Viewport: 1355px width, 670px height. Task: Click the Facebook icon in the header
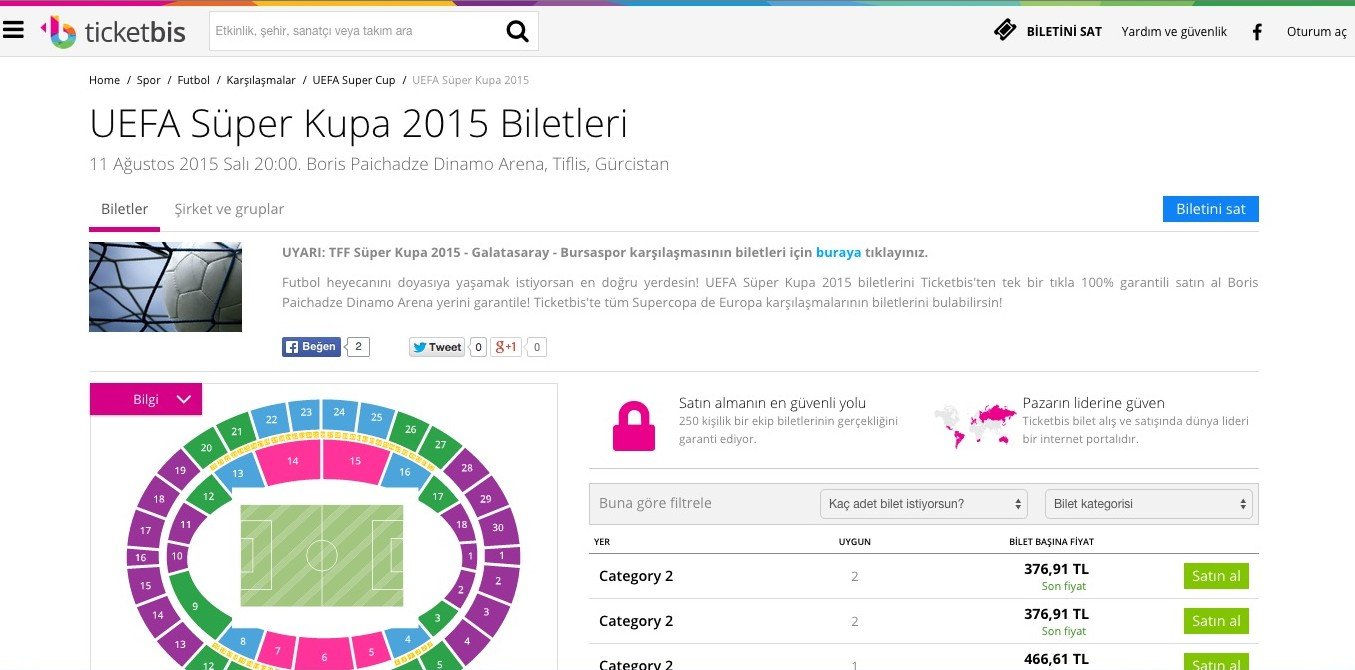(x=1256, y=31)
